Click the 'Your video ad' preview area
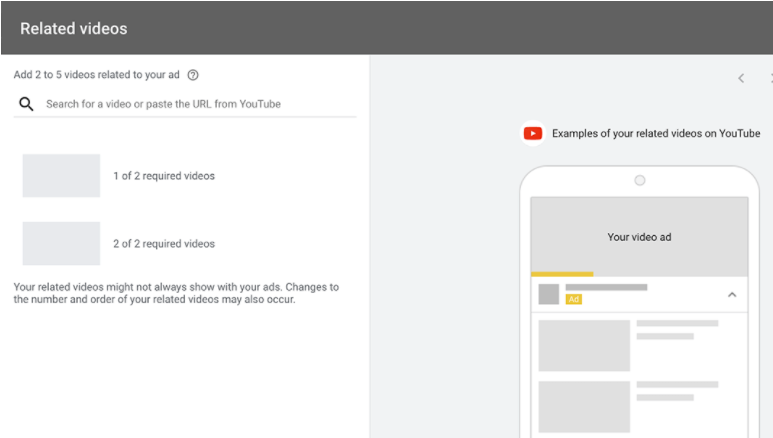This screenshot has width=773, height=438. (639, 237)
